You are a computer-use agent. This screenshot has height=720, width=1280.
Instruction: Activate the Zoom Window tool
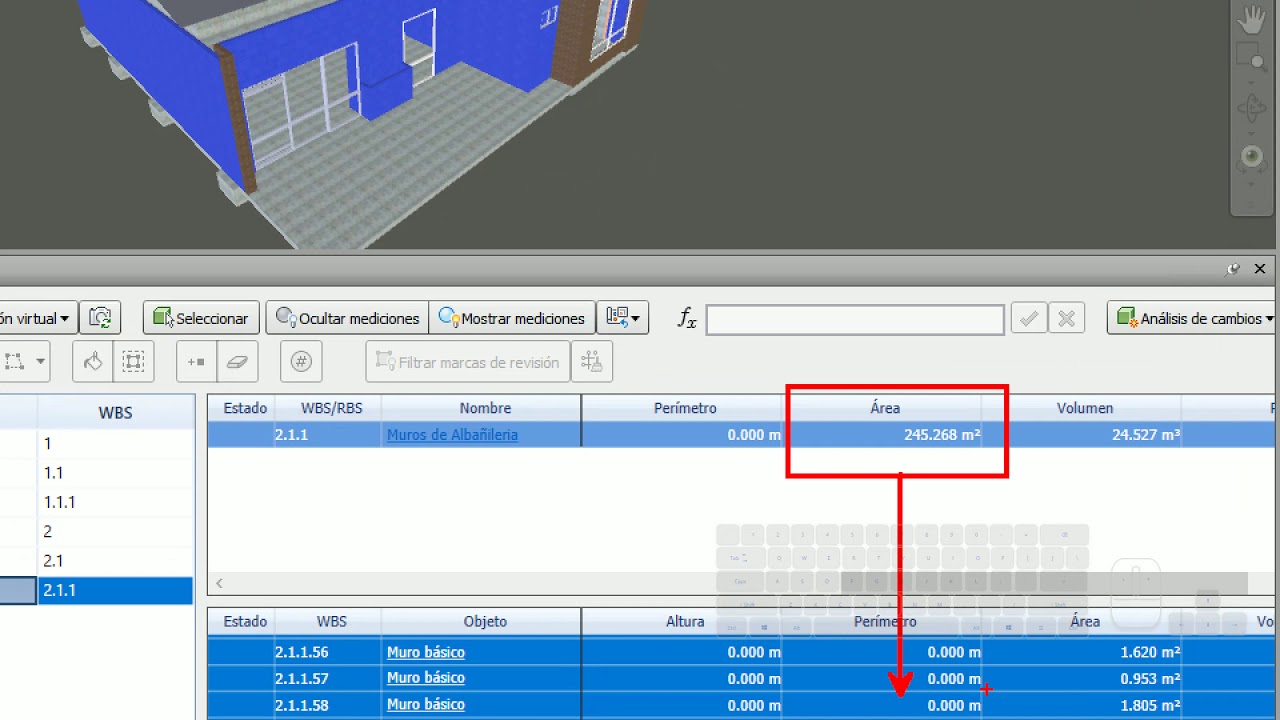1252,58
